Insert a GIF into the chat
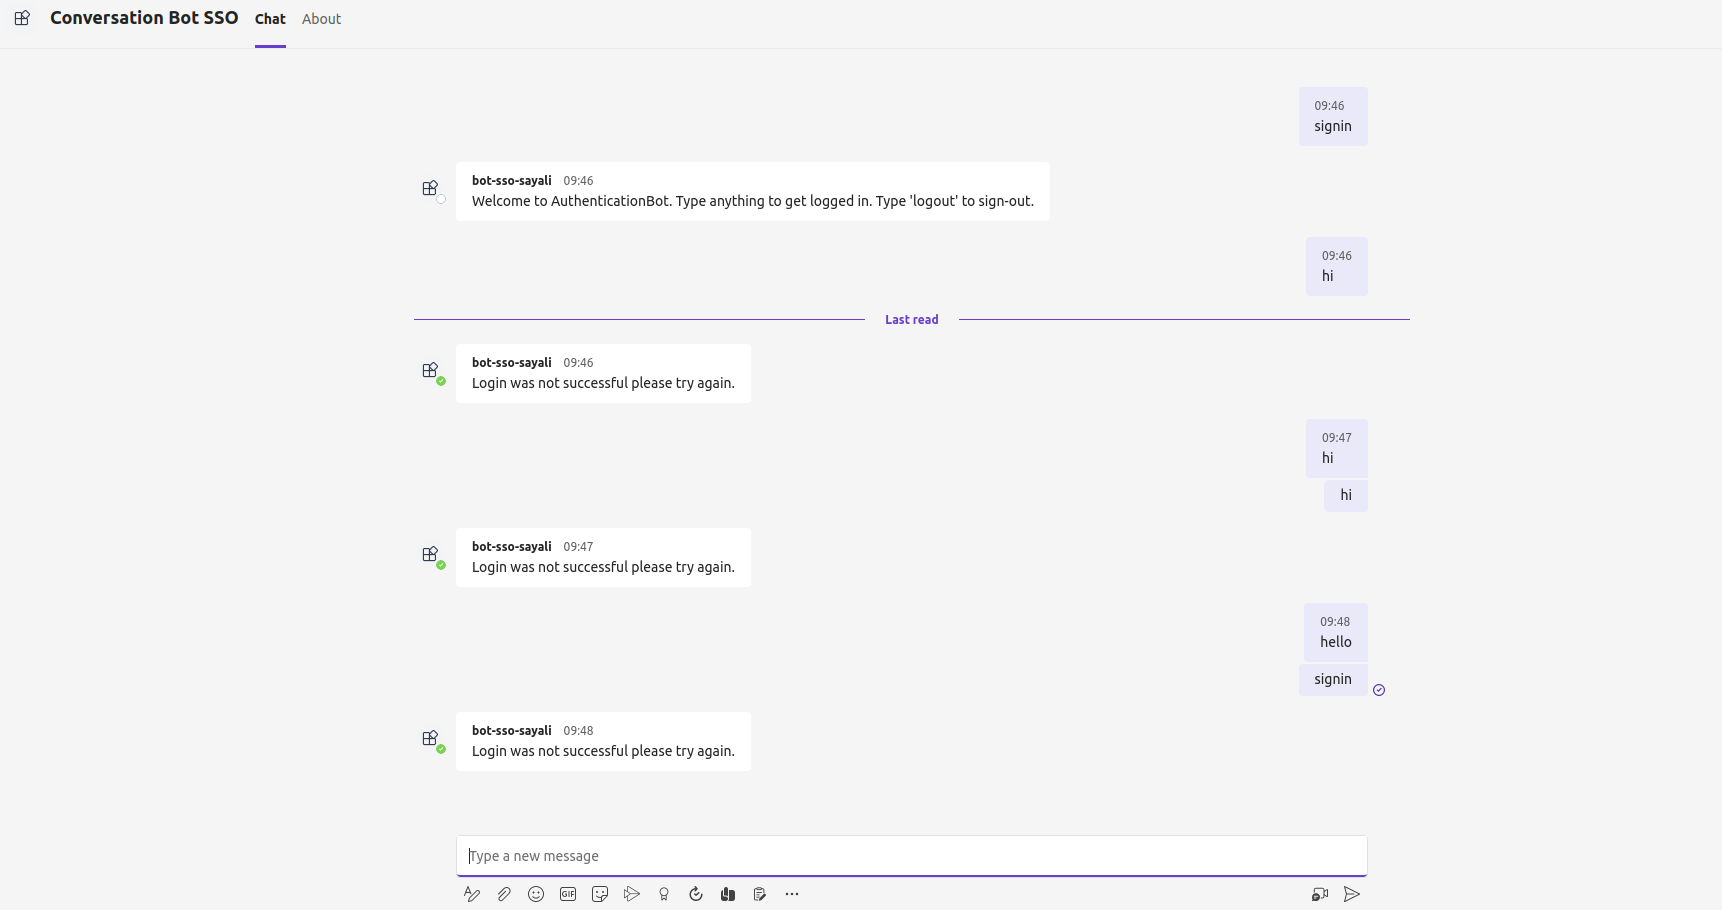Image resolution: width=1722 pixels, height=910 pixels. tap(568, 893)
